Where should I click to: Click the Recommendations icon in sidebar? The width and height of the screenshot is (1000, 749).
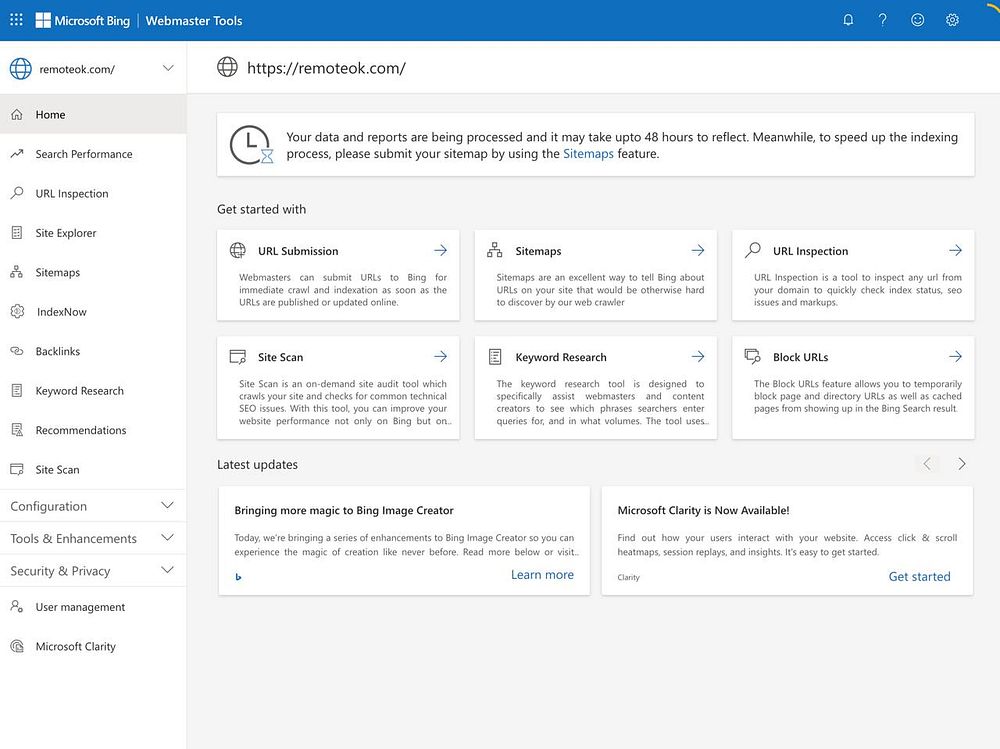click(17, 430)
